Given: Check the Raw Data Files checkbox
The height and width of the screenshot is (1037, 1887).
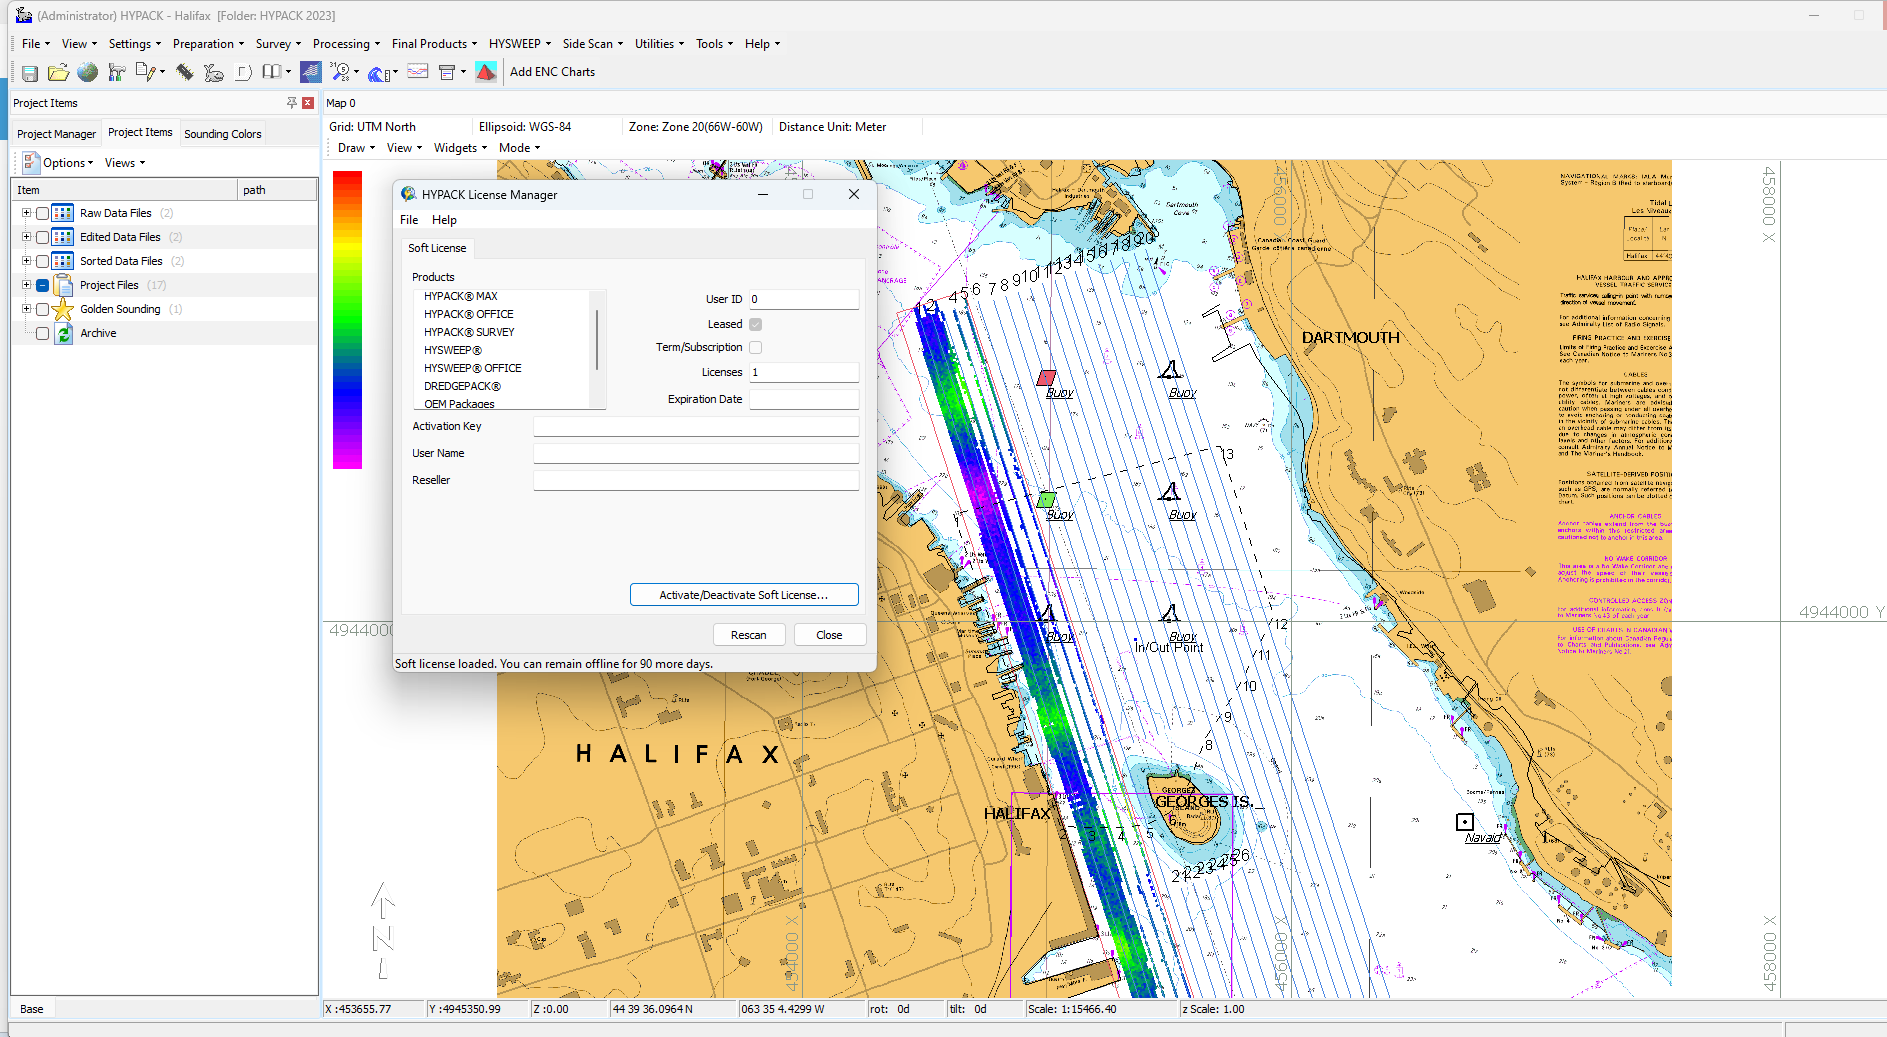Looking at the screenshot, I should 42,213.
